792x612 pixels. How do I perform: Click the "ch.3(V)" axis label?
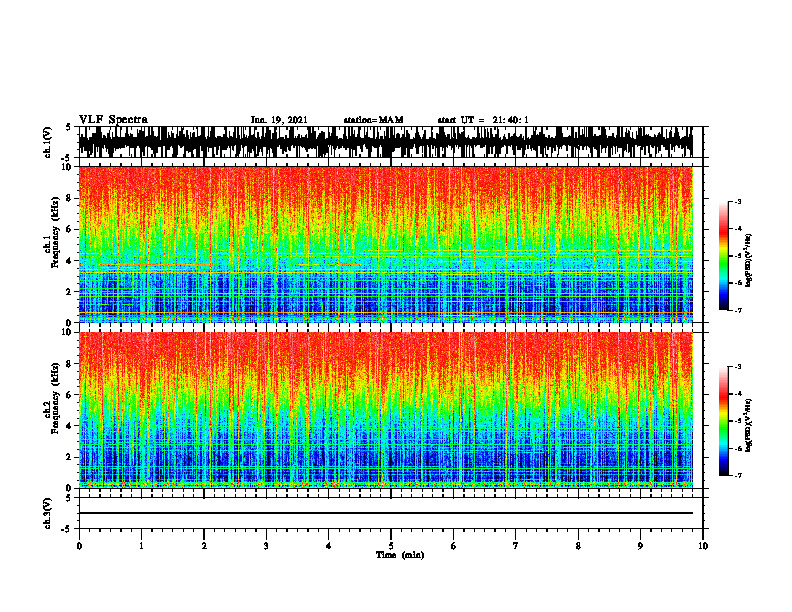[x=48, y=513]
